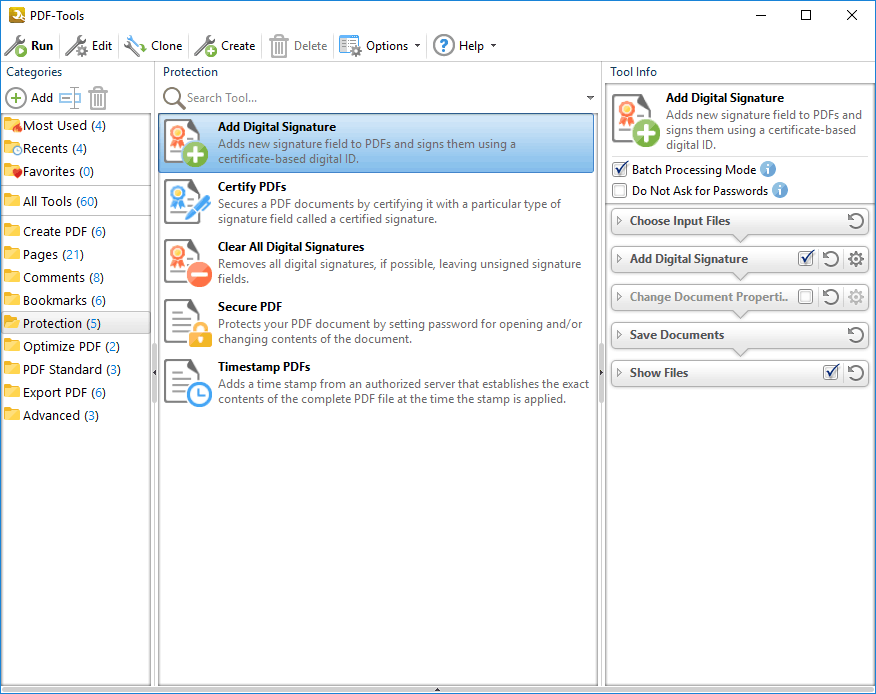Click the rename category icon beside Add

[69, 98]
